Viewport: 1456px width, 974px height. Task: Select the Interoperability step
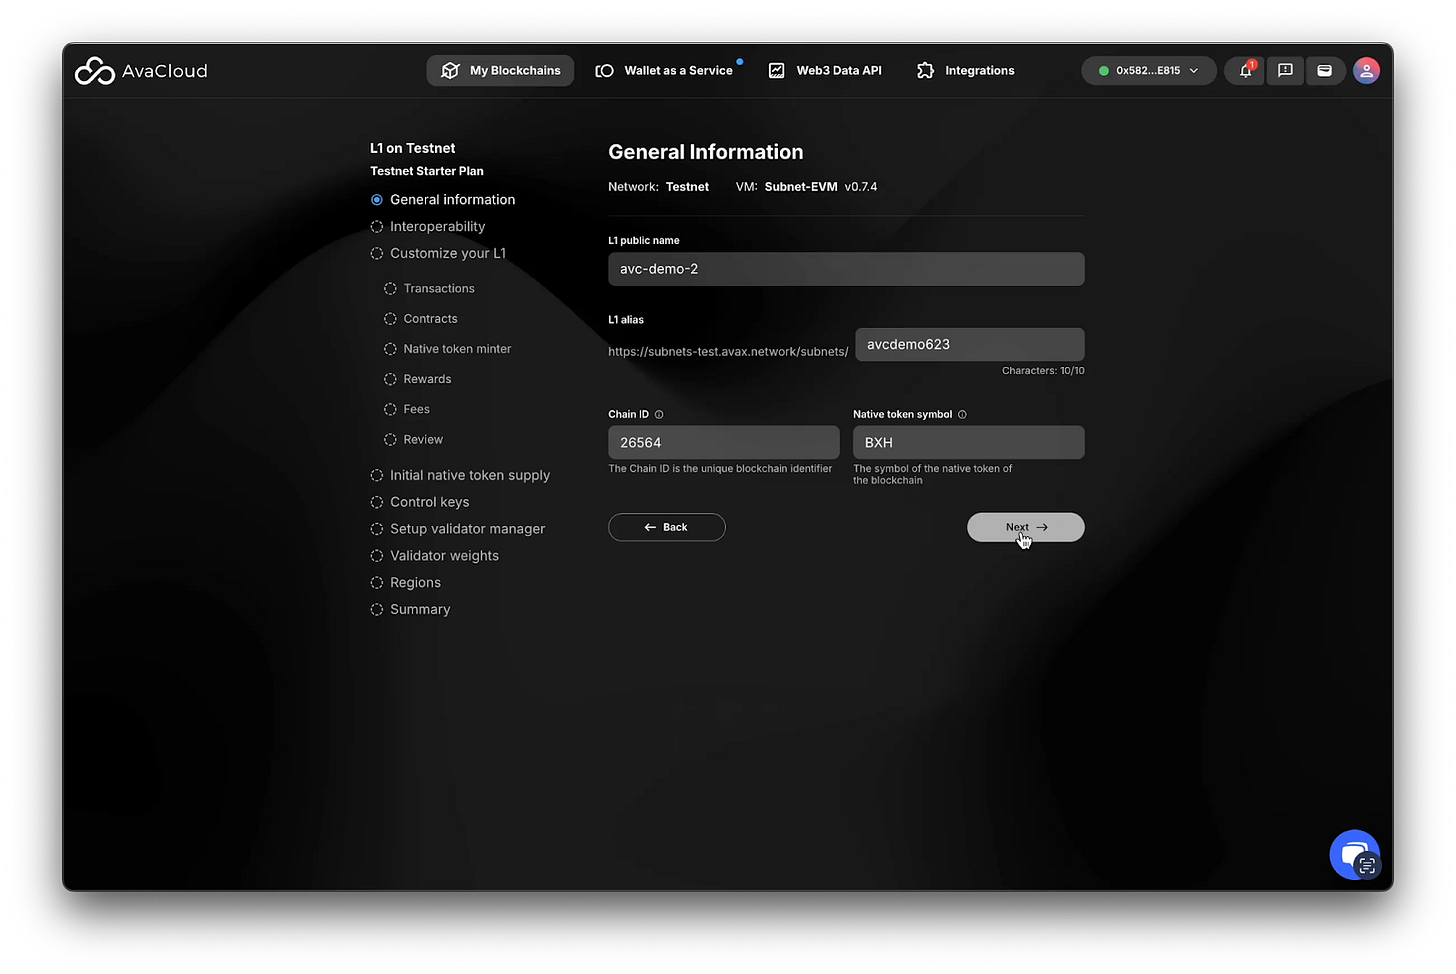428,227
